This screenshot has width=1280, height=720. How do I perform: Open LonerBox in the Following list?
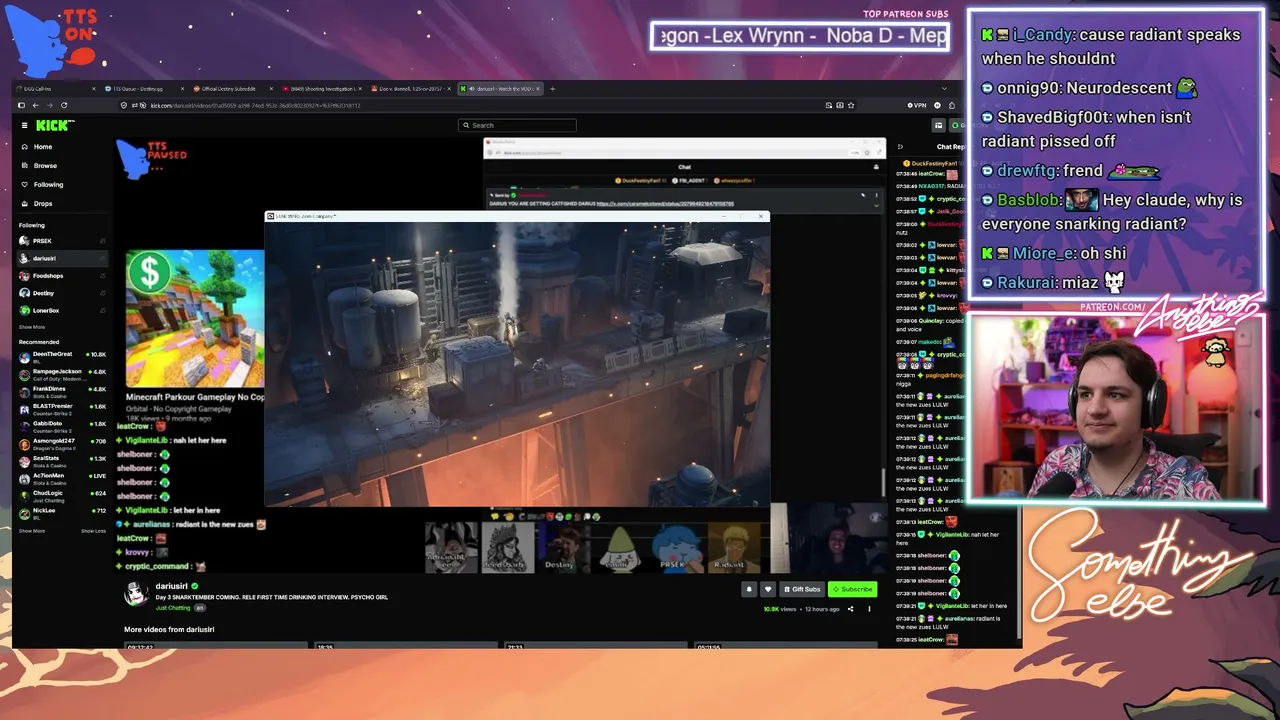(62, 311)
